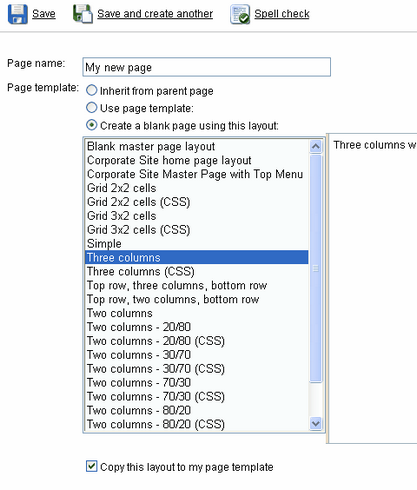Viewport: 417px width, 490px height.
Task: Open the Save link
Action: [44, 14]
